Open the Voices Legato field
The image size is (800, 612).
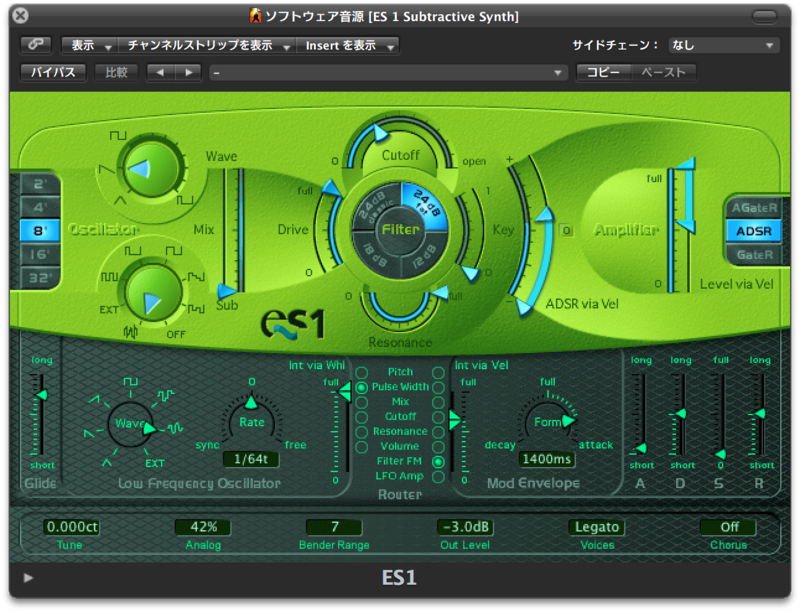(x=596, y=527)
